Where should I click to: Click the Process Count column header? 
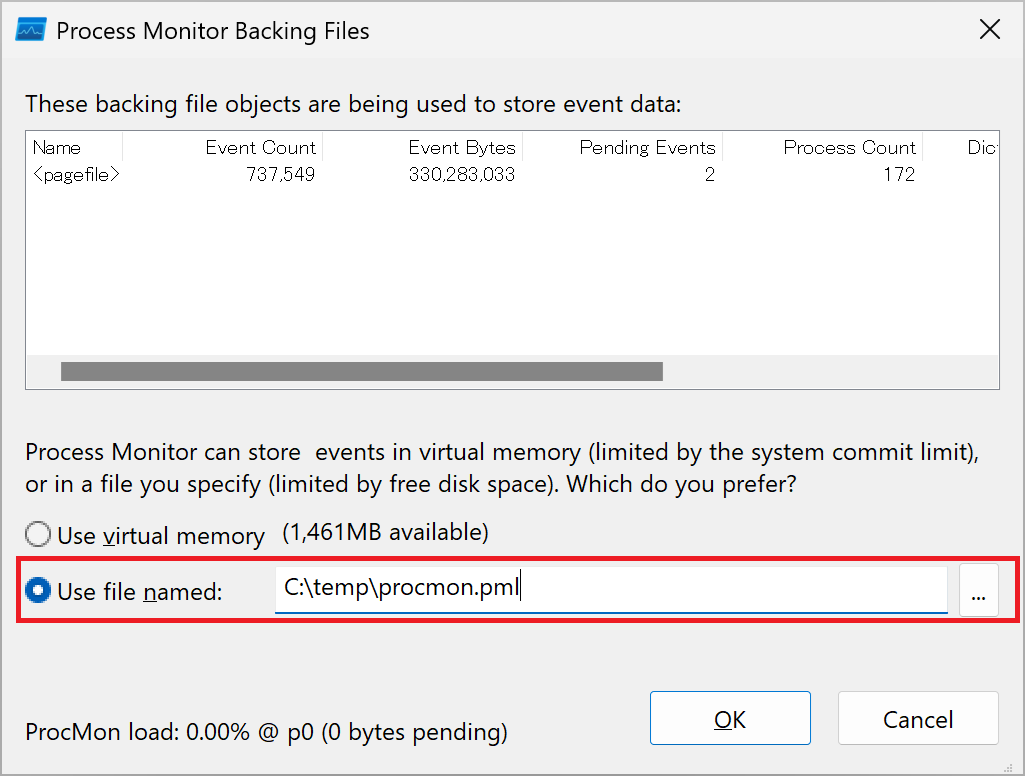[x=822, y=147]
